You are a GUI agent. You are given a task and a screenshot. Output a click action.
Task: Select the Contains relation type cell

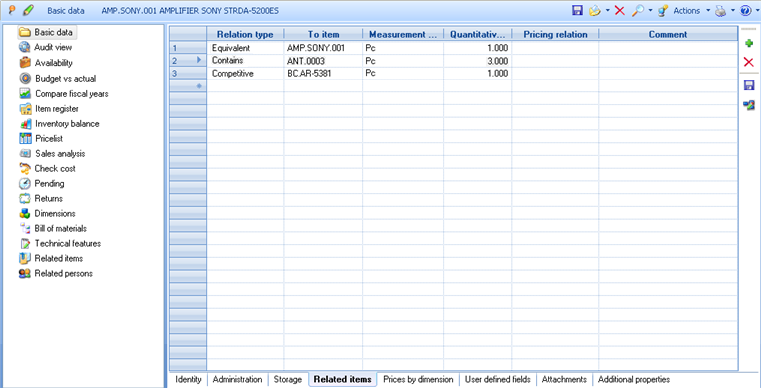(x=245, y=61)
